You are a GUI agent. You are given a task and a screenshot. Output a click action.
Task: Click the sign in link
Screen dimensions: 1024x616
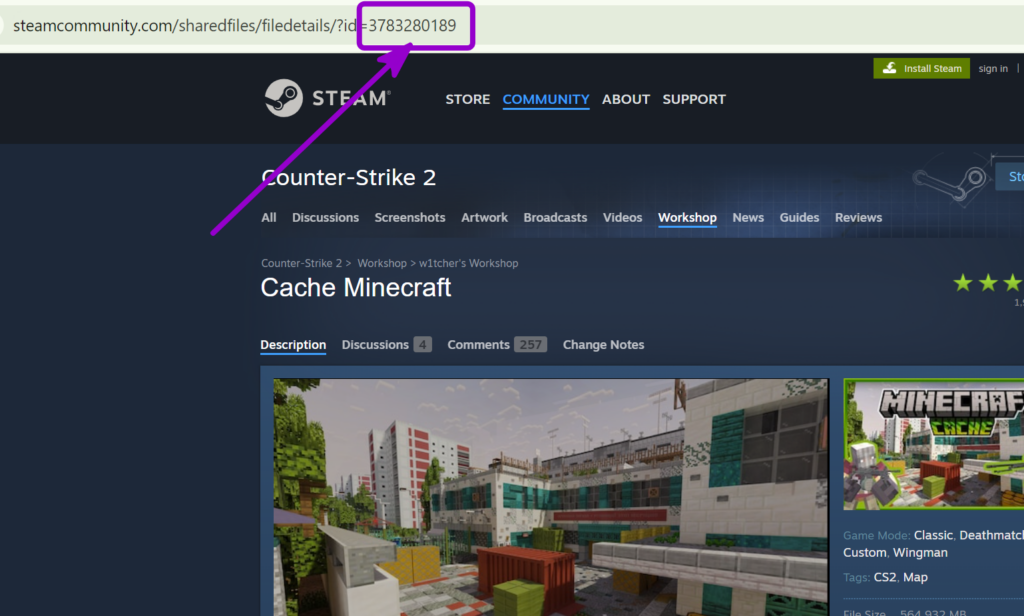pos(993,69)
